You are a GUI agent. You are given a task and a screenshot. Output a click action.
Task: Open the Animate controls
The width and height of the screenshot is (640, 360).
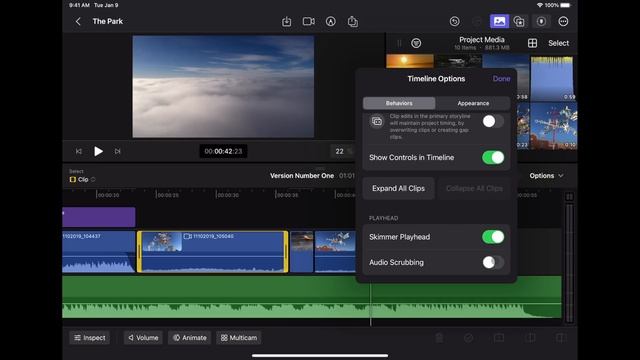tap(189, 338)
